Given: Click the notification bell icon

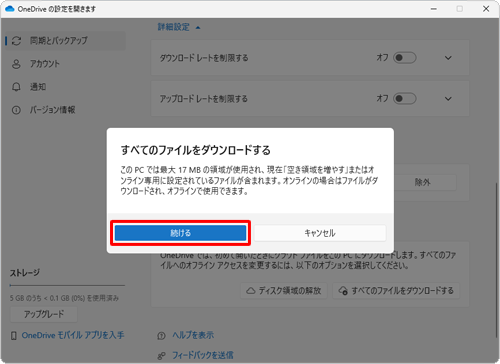Looking at the screenshot, I should coord(16,87).
